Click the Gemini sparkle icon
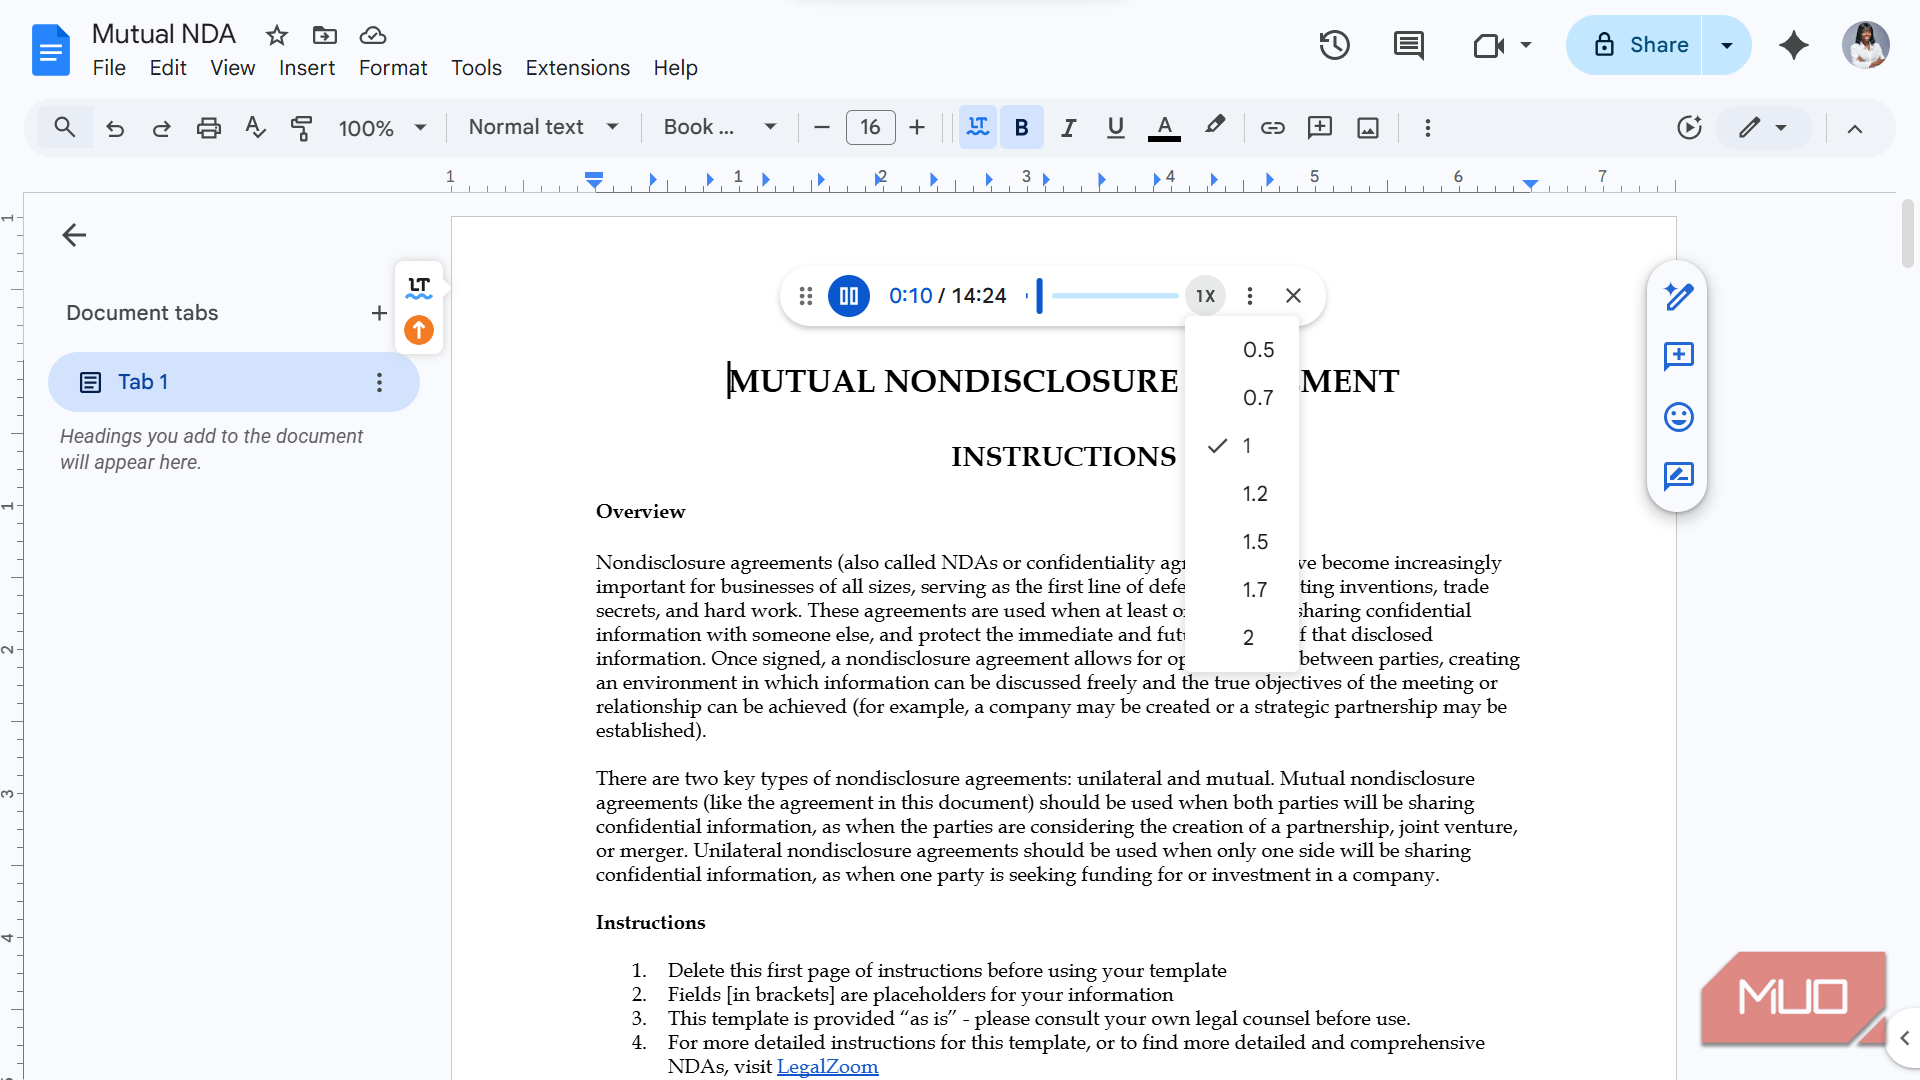This screenshot has width=1920, height=1080. pos(1794,45)
